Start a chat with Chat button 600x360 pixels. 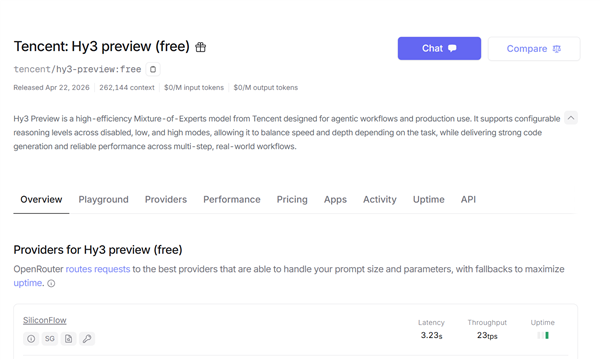pos(439,48)
